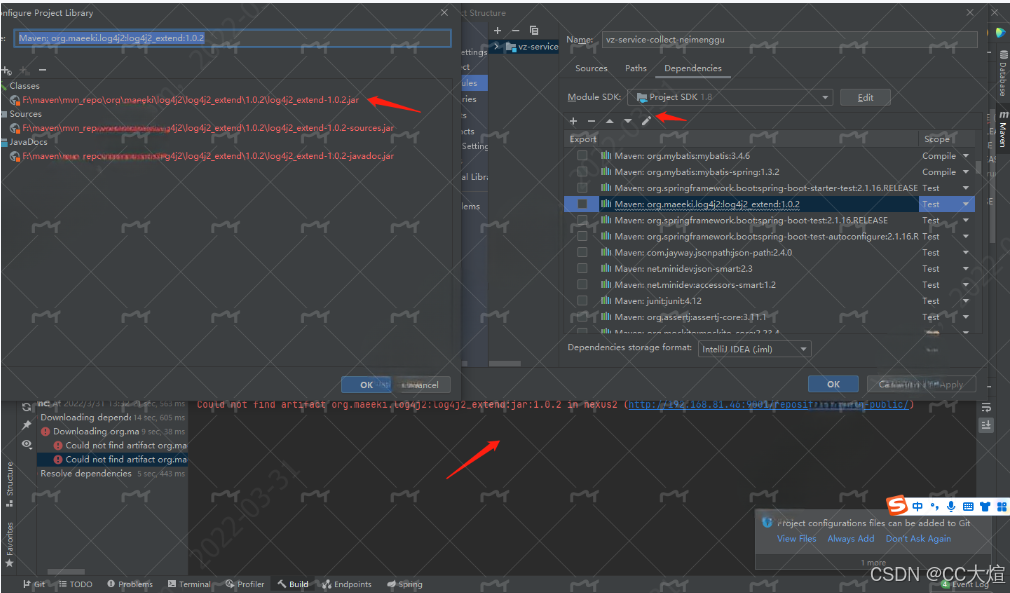The width and height of the screenshot is (1010, 593).
Task: Click the edit pencil icon above dependencies list
Action: (646, 120)
